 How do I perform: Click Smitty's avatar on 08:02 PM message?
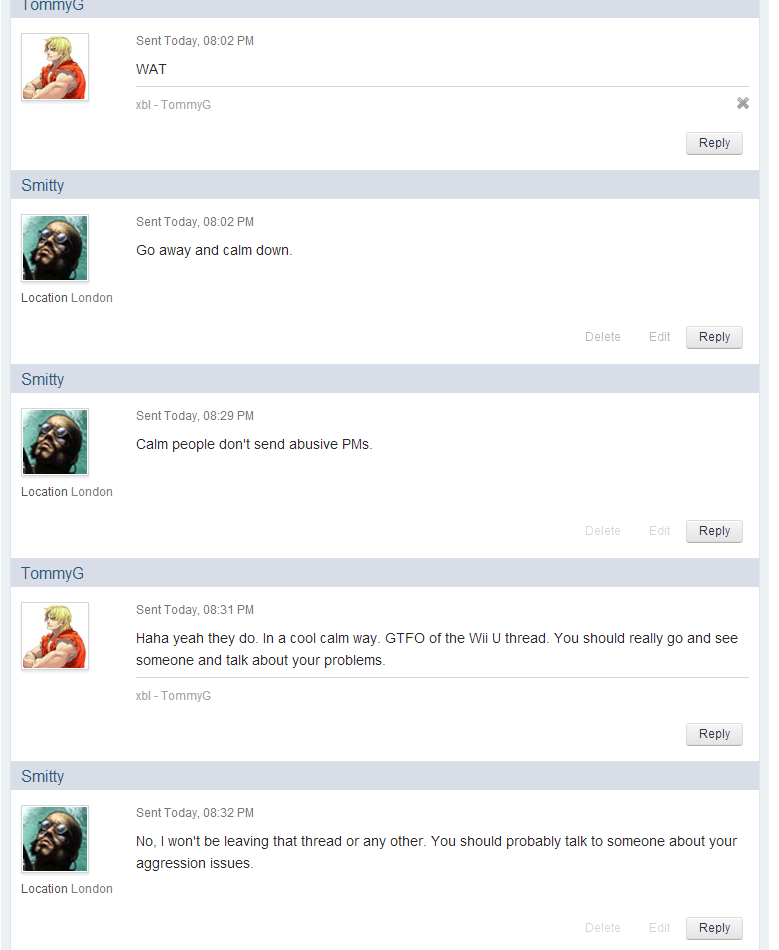(55, 248)
